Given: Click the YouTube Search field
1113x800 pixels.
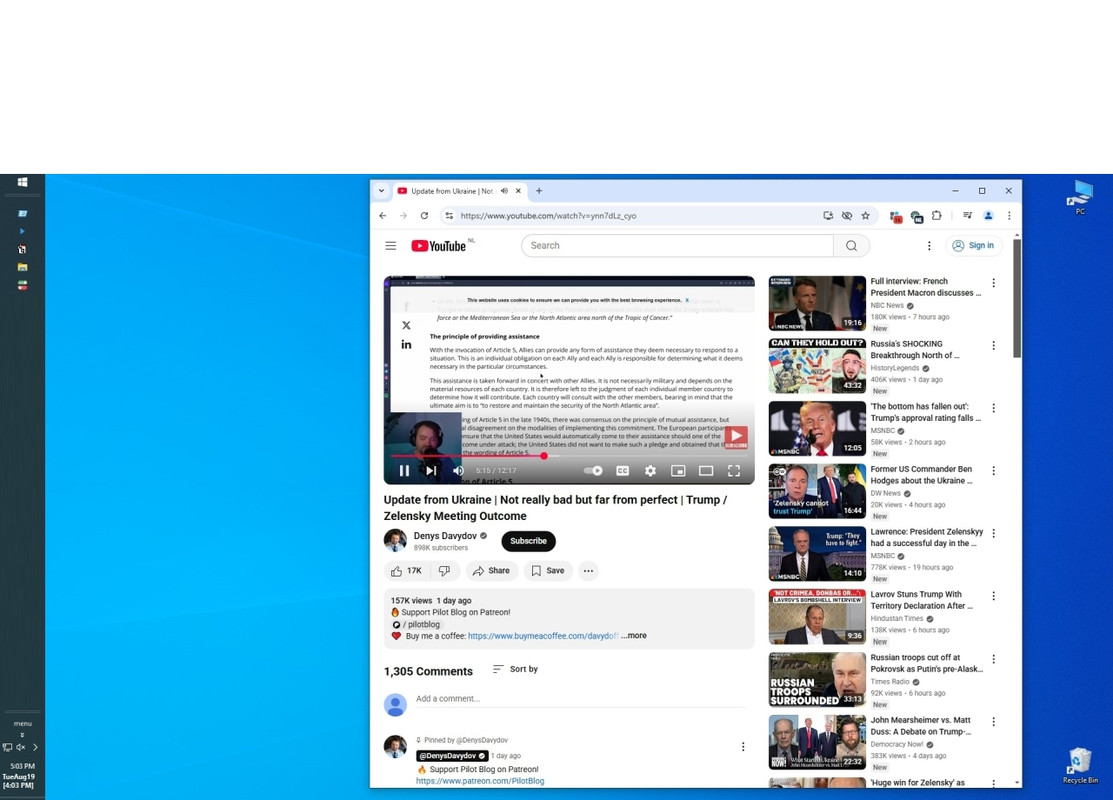Looking at the screenshot, I should tap(677, 246).
